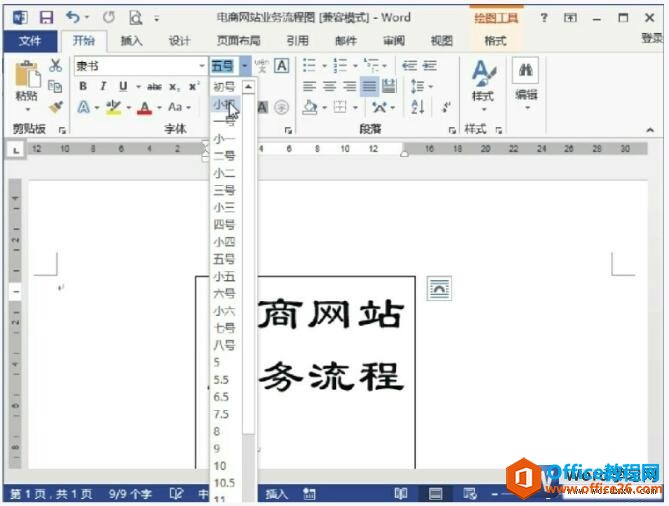Viewport: 669px width, 506px height.
Task: Open the 样式 Styles gallery button
Action: pos(483,85)
